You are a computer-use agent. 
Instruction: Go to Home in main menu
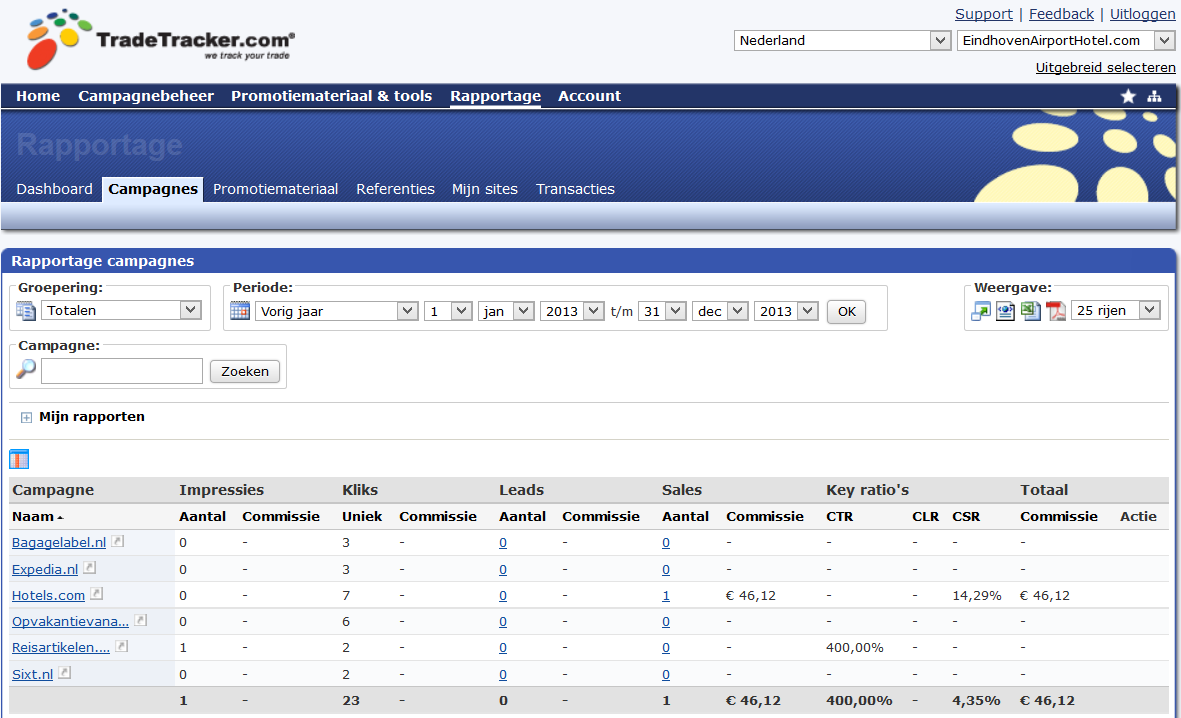coord(38,96)
